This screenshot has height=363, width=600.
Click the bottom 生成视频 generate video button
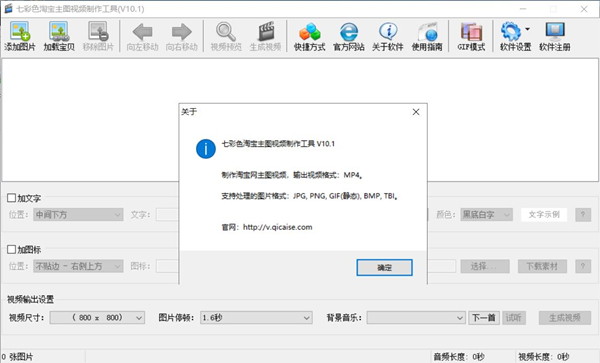pos(565,317)
